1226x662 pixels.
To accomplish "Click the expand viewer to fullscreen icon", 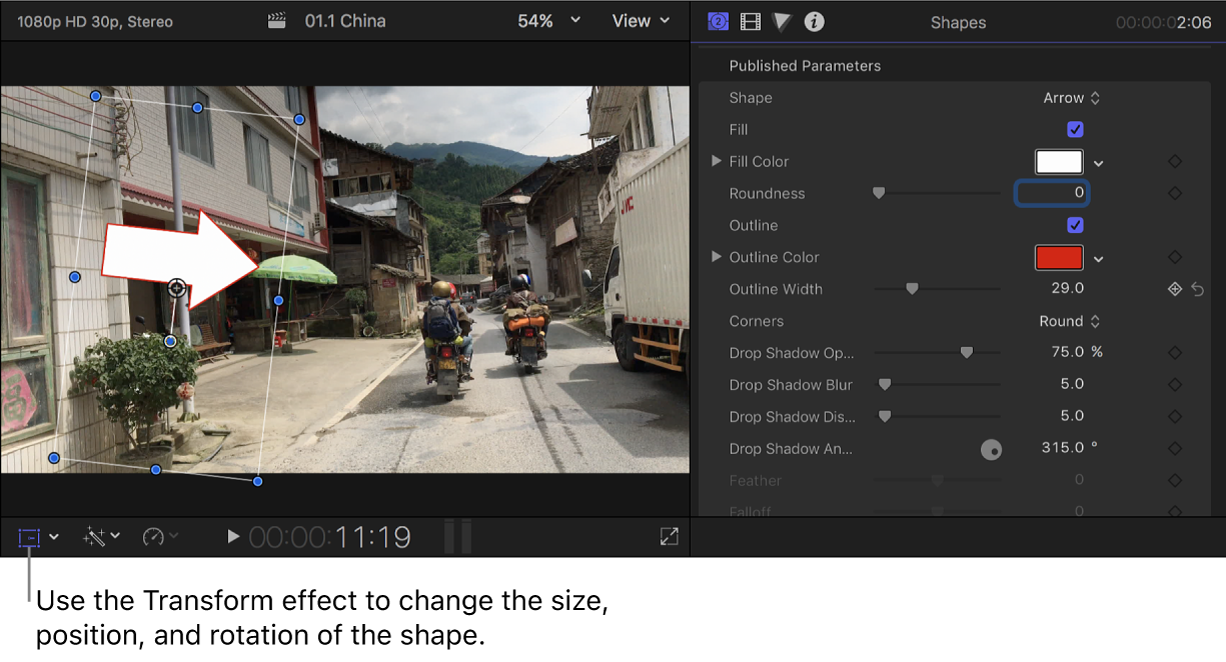I will tap(668, 537).
